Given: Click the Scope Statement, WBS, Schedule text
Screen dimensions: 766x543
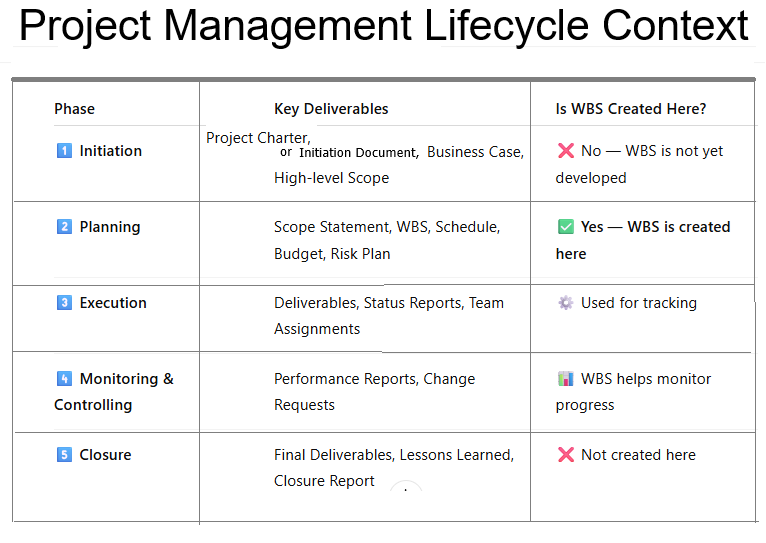Looking at the screenshot, I should point(387,227).
